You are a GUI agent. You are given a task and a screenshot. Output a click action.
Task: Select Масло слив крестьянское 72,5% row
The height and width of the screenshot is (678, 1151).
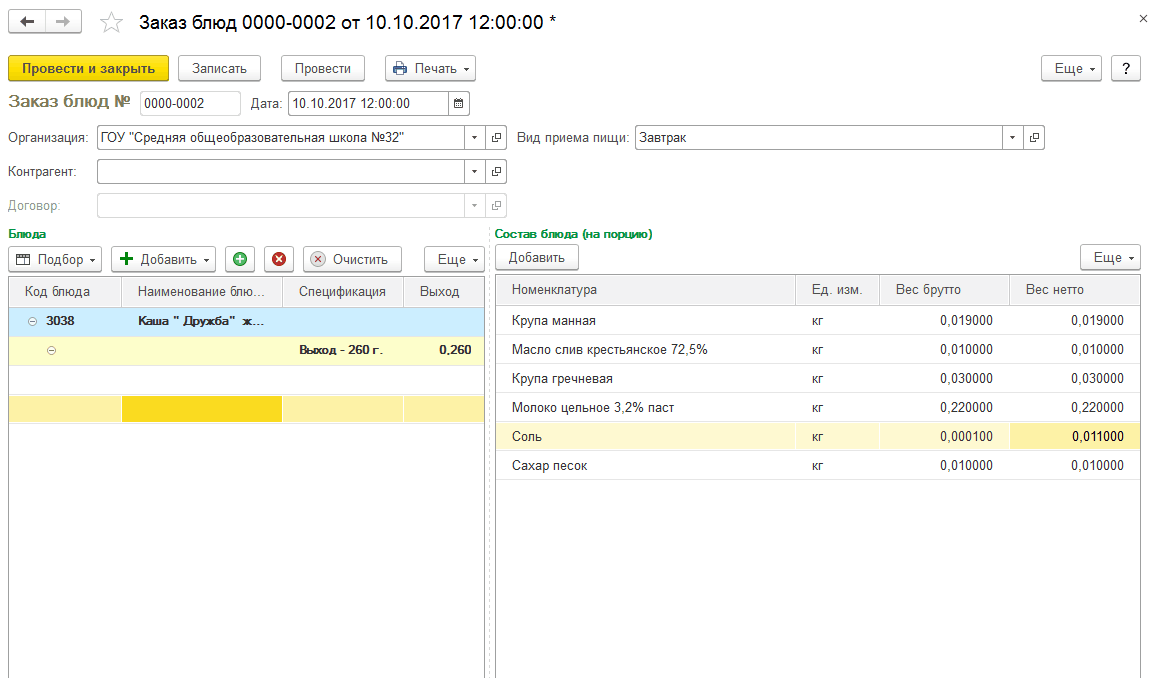[x=818, y=349]
